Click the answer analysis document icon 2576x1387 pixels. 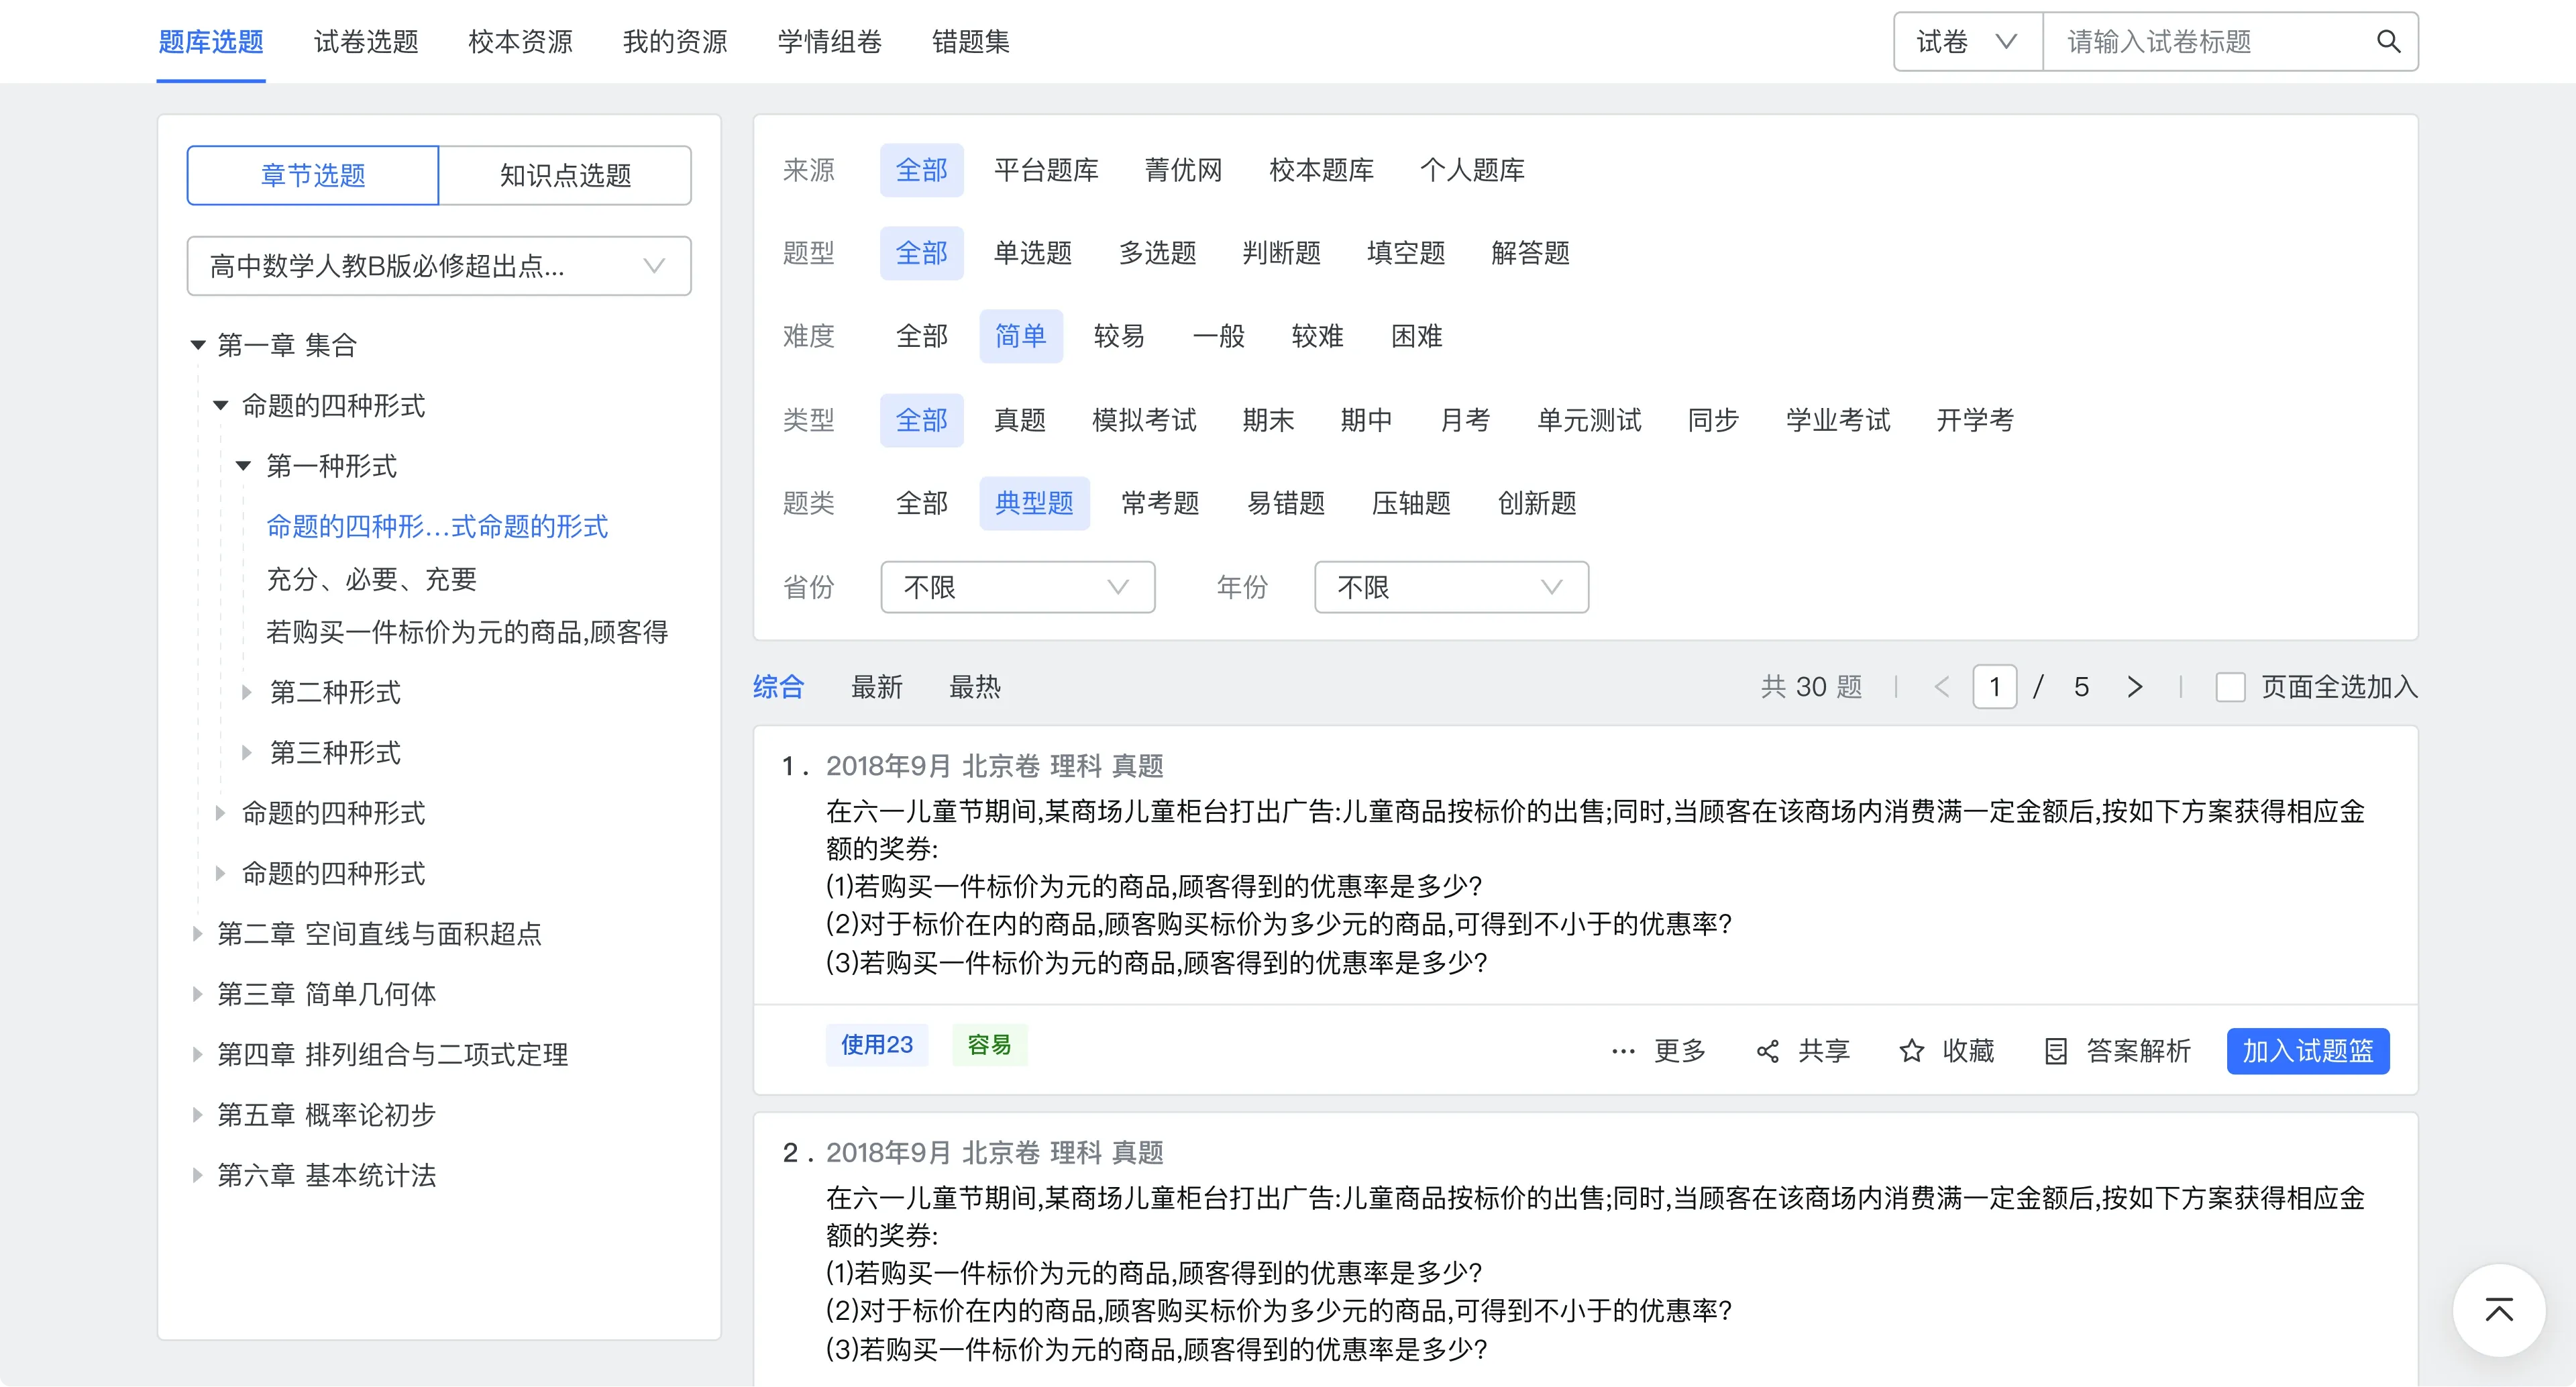coord(2056,1051)
